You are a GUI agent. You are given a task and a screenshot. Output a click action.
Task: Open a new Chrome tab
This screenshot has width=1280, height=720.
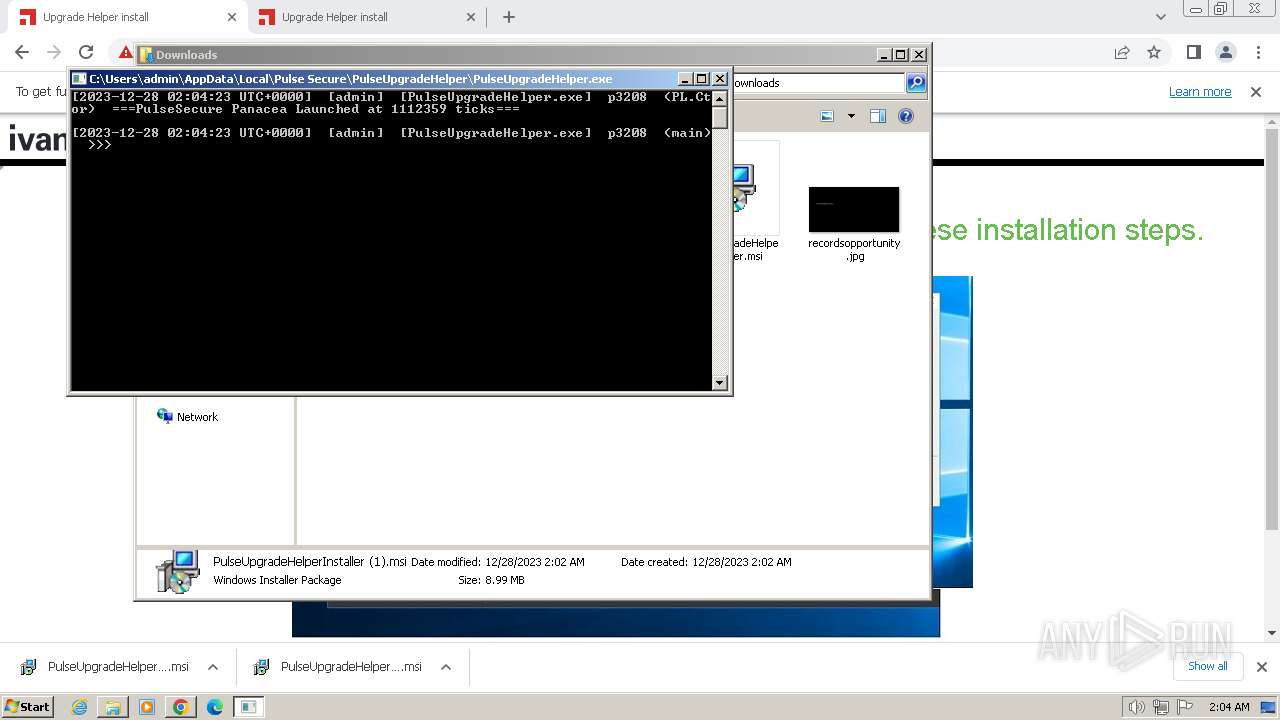[509, 17]
